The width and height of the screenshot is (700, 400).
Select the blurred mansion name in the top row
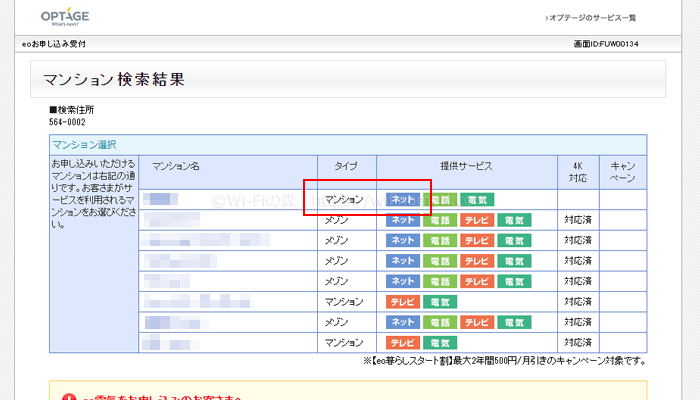coord(161,199)
